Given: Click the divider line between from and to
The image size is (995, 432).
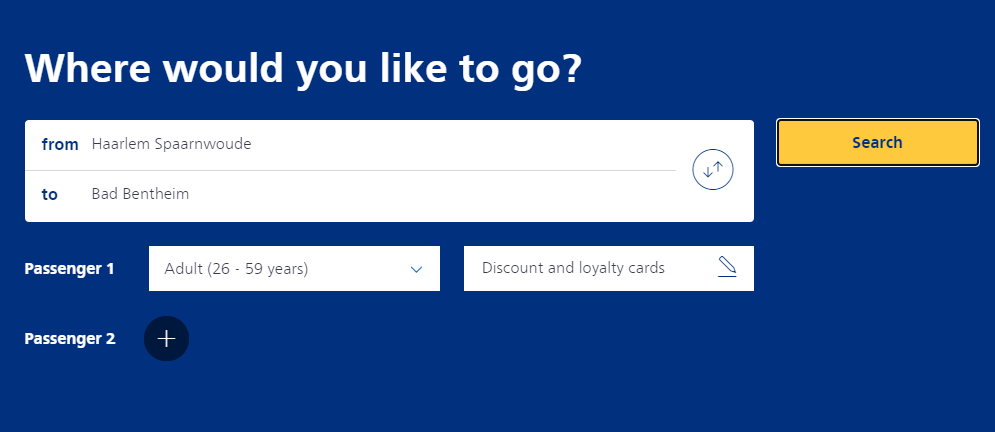Looking at the screenshot, I should (350, 171).
